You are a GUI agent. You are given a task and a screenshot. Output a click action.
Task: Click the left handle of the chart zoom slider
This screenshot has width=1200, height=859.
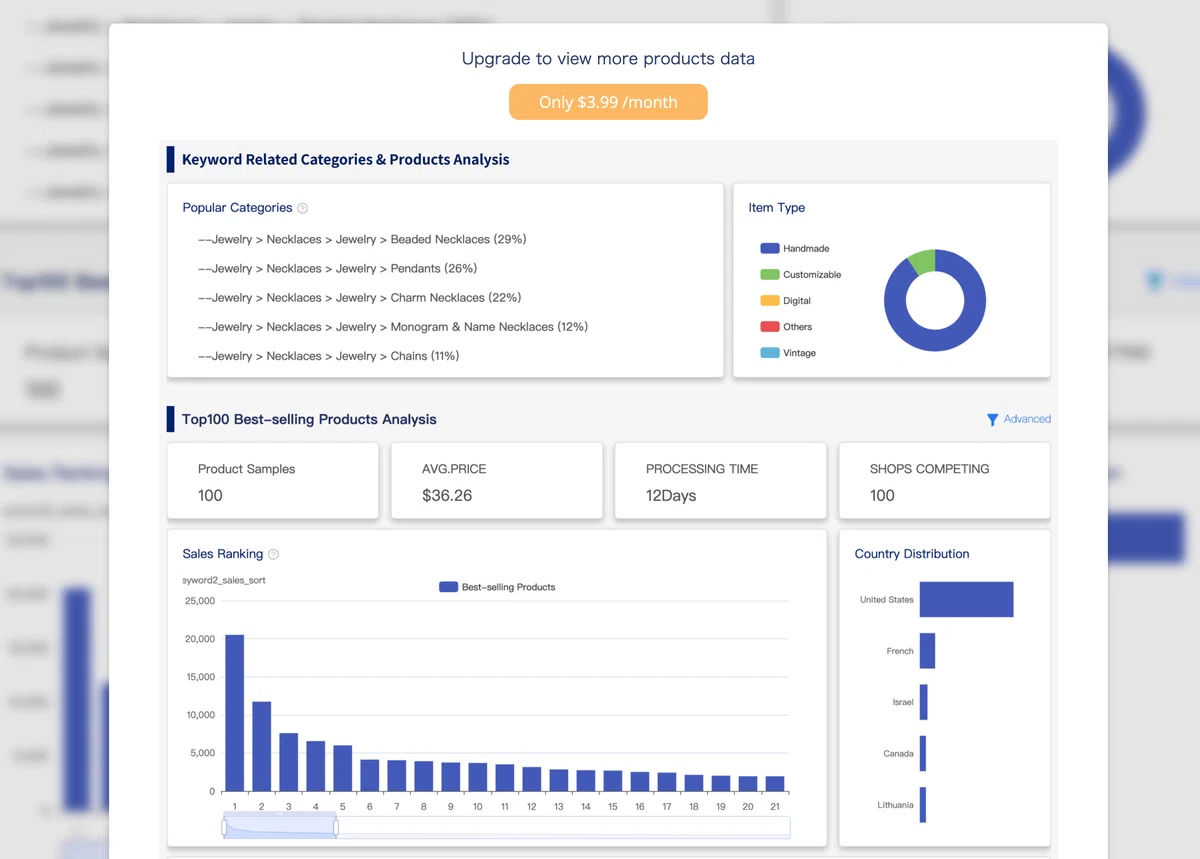tap(225, 827)
